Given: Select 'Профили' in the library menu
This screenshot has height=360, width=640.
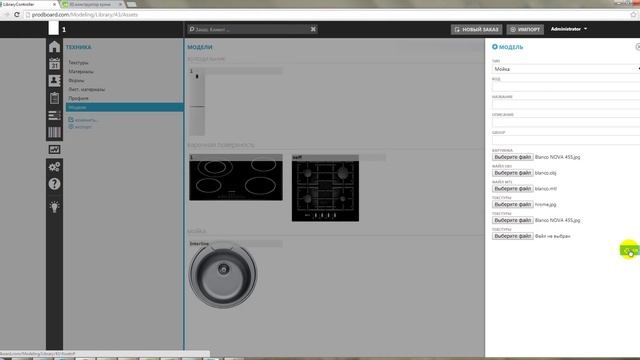Looking at the screenshot, I should 78,98.
